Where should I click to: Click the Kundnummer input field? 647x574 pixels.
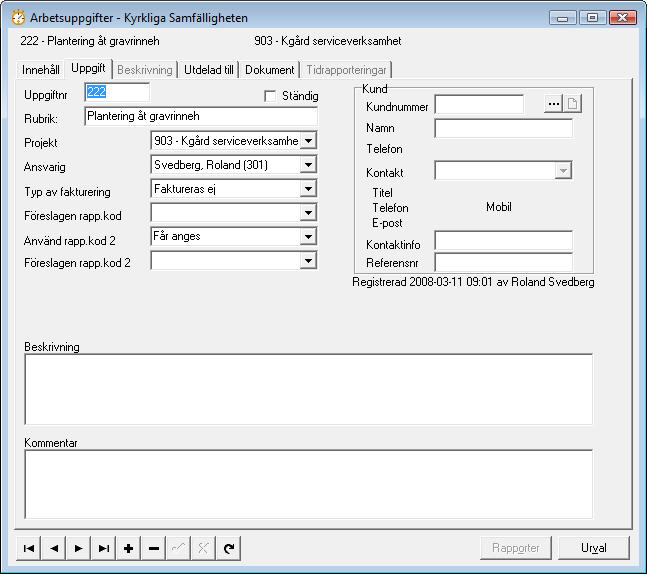(x=479, y=104)
